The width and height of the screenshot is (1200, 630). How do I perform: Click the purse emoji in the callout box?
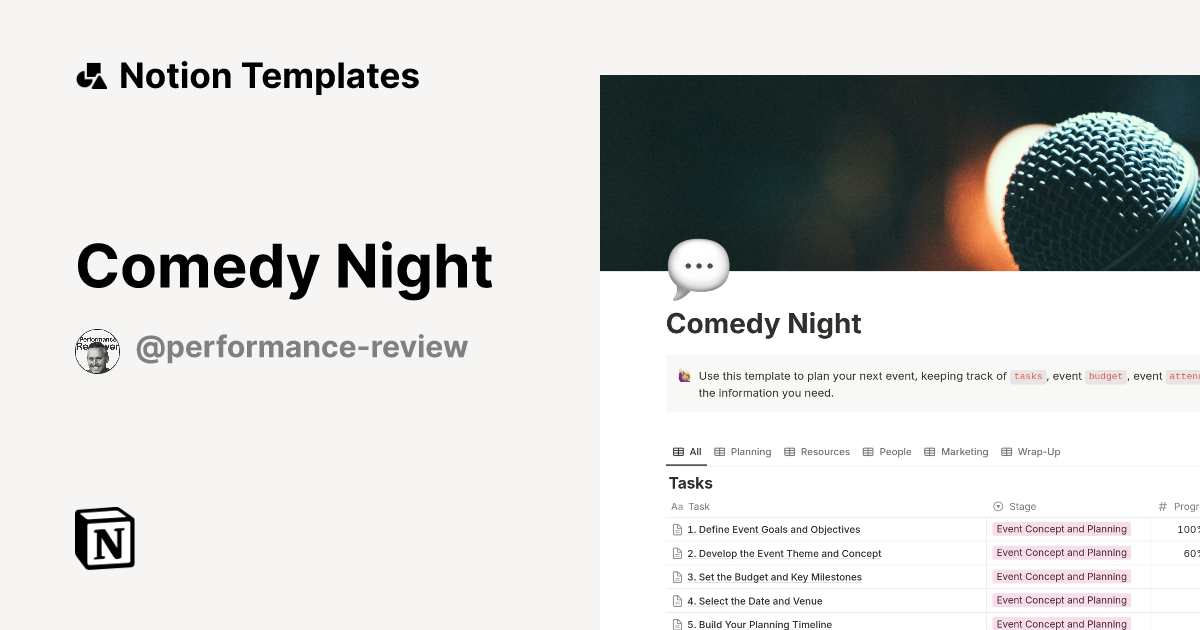(684, 375)
